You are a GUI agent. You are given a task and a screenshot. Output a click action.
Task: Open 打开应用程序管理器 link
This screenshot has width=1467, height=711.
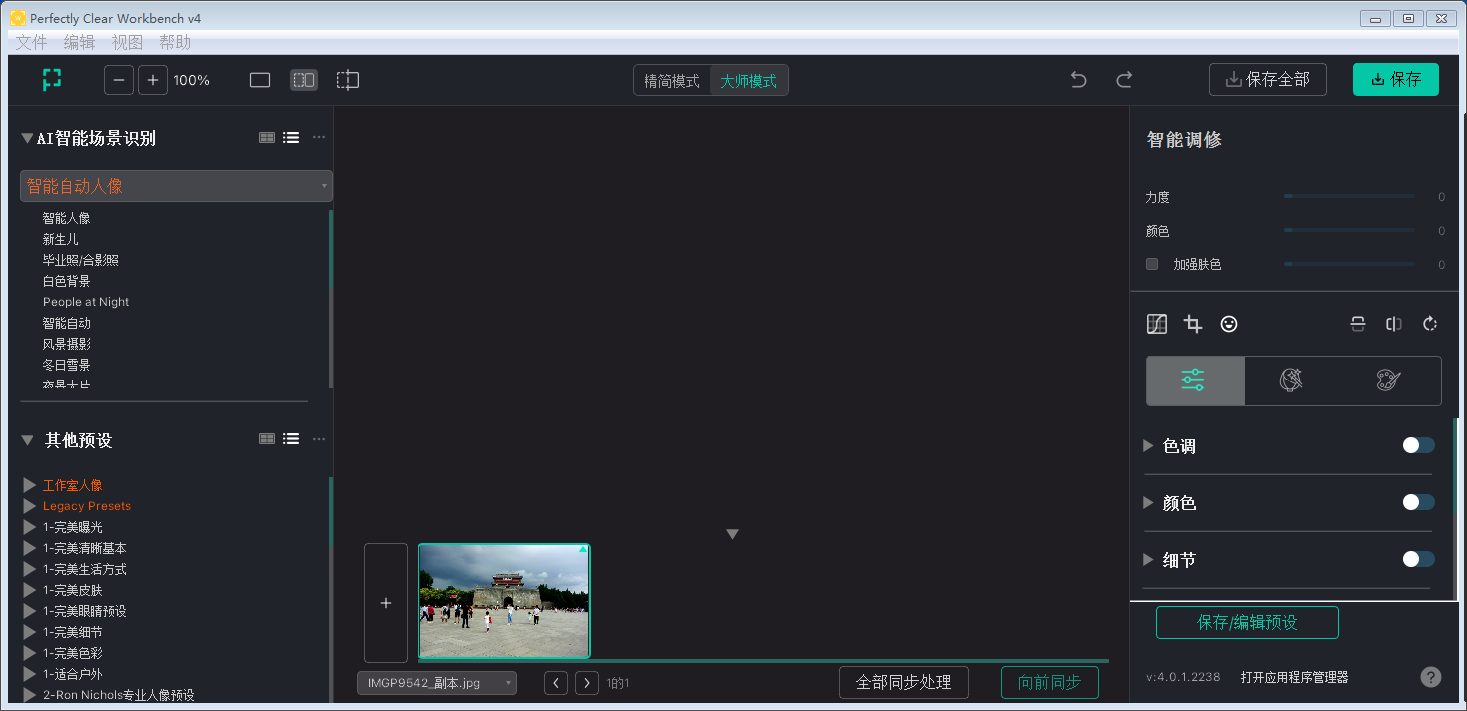pos(1294,677)
